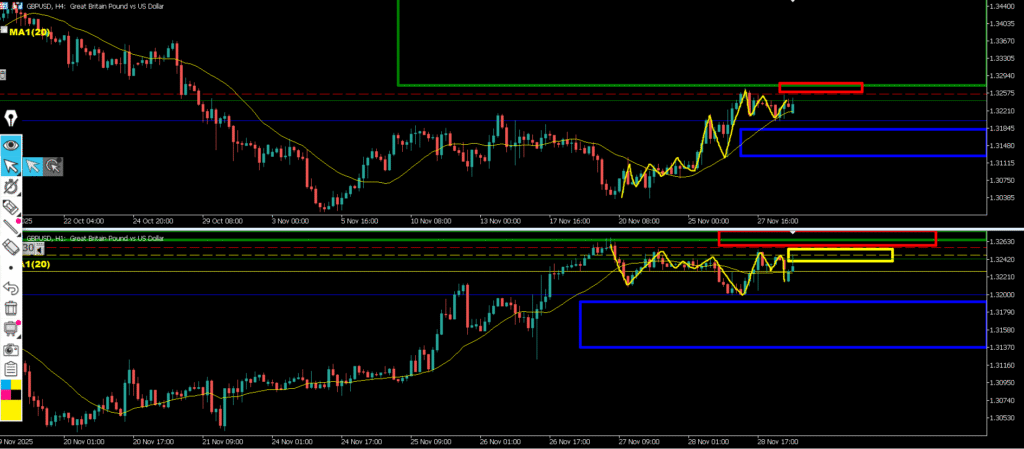Image resolution: width=1024 pixels, height=449 pixels.
Task: Click the small arrow button beside the 30 box
Action: 39,249
